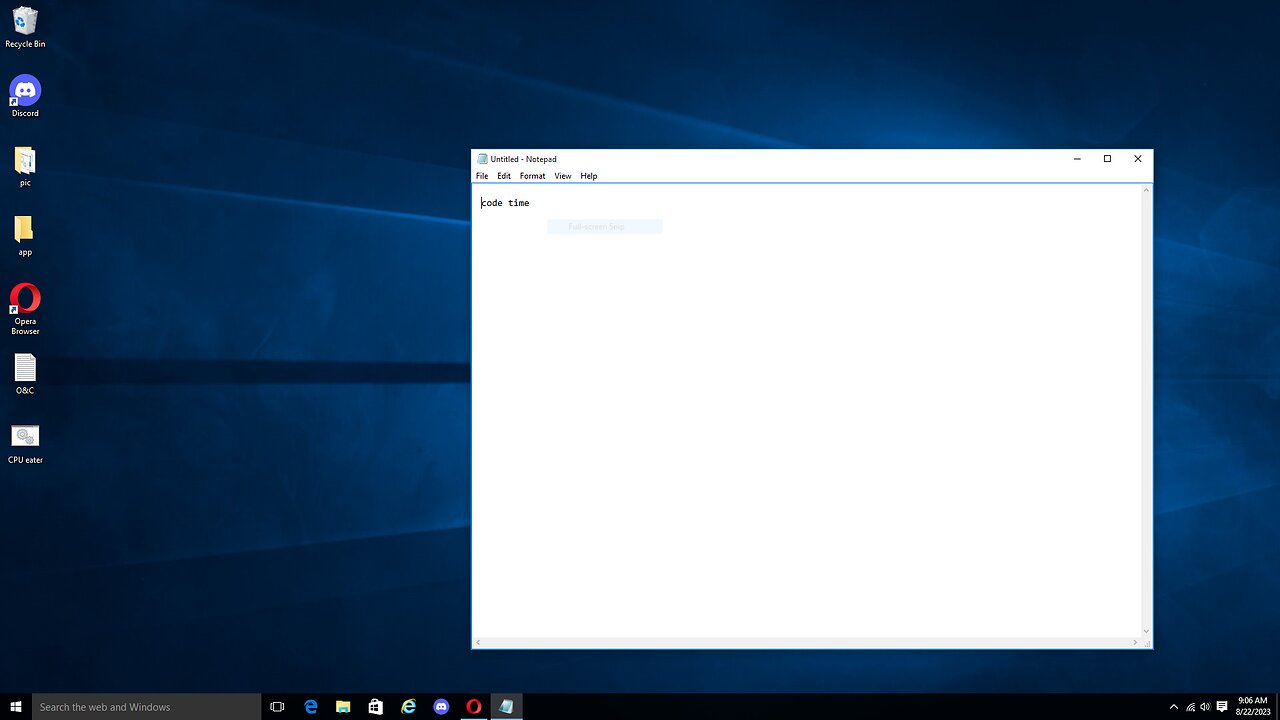Screen dimensions: 1280x720
Task: Open the View menu in Notepad
Action: [563, 176]
